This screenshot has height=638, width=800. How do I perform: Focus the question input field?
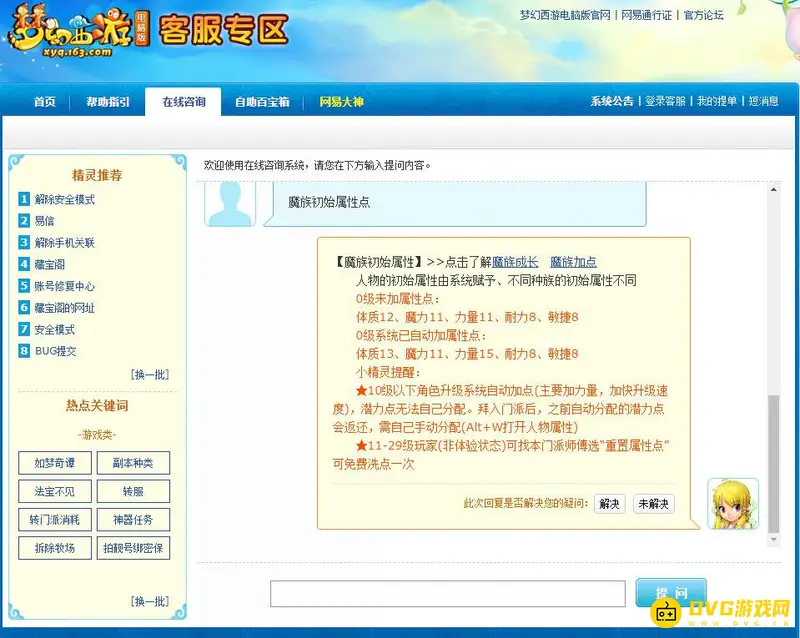coord(447,594)
